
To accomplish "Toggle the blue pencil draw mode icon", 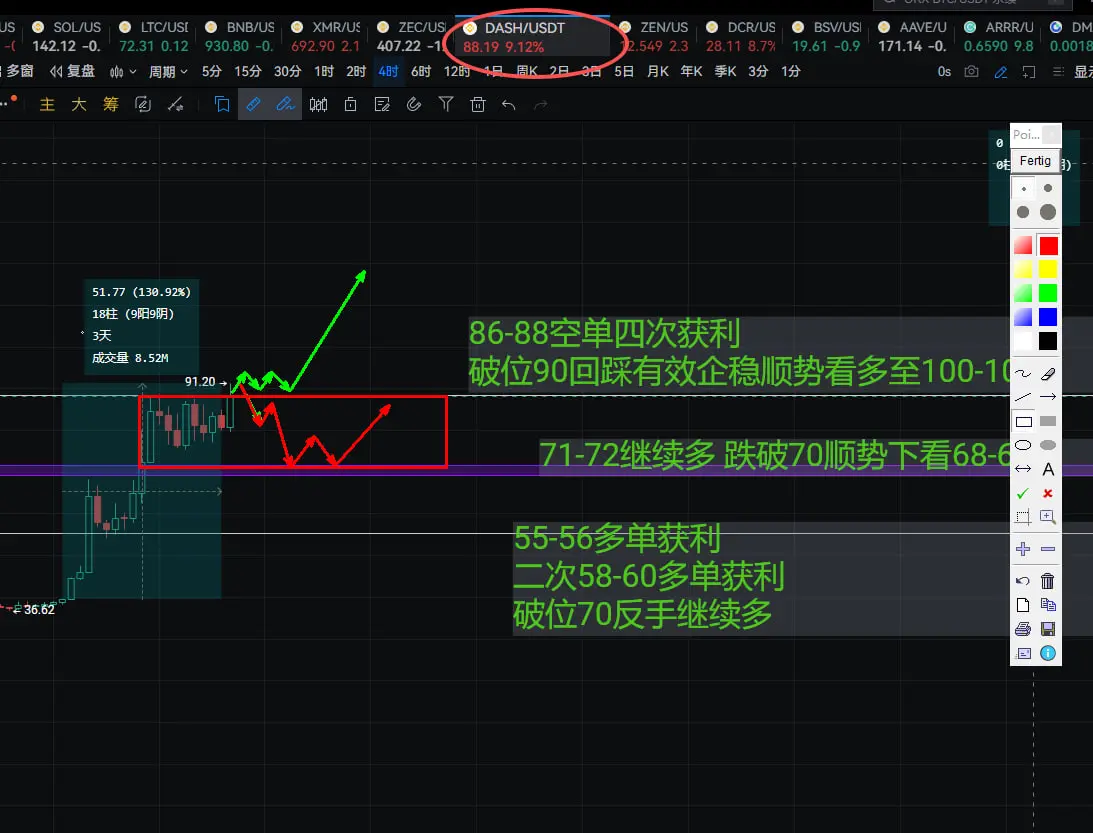I will pyautogui.click(x=1001, y=72).
